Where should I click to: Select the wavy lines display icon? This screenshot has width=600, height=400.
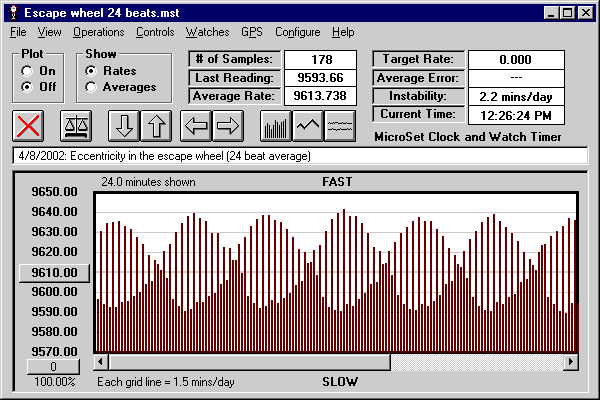click(340, 126)
